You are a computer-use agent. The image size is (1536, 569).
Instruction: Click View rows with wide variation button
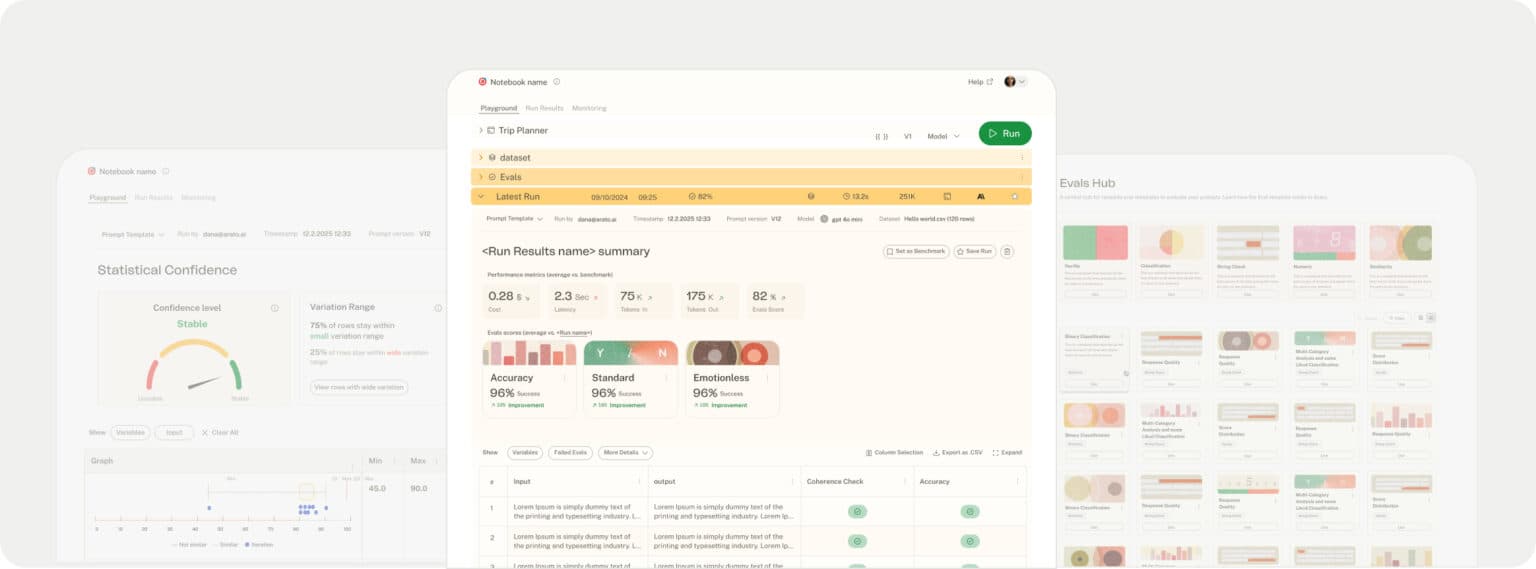359,387
